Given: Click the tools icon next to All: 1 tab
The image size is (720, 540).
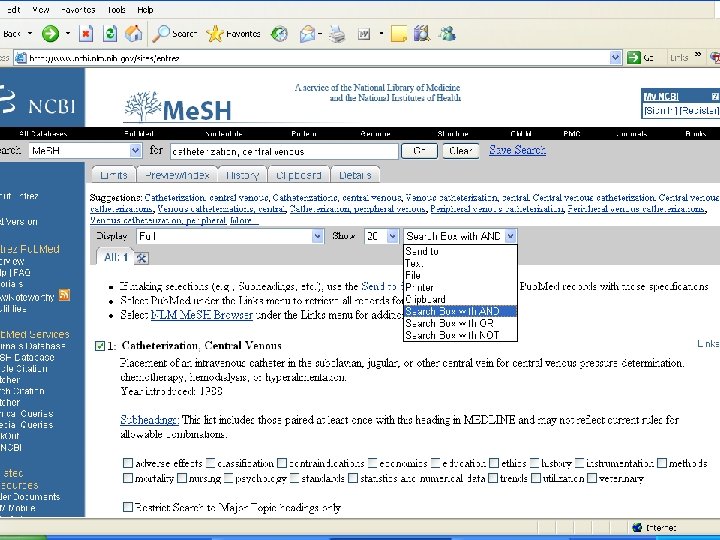Looking at the screenshot, I should (141, 258).
